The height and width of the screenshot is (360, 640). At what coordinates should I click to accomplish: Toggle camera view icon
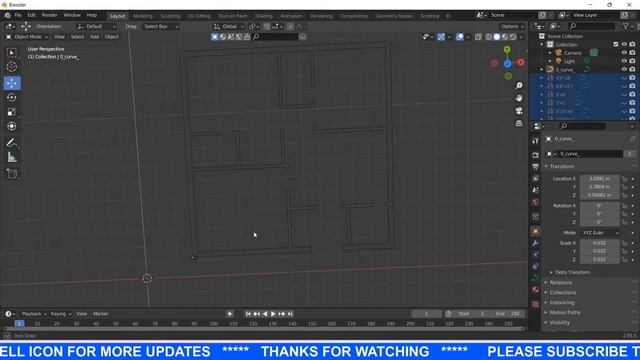[x=519, y=111]
